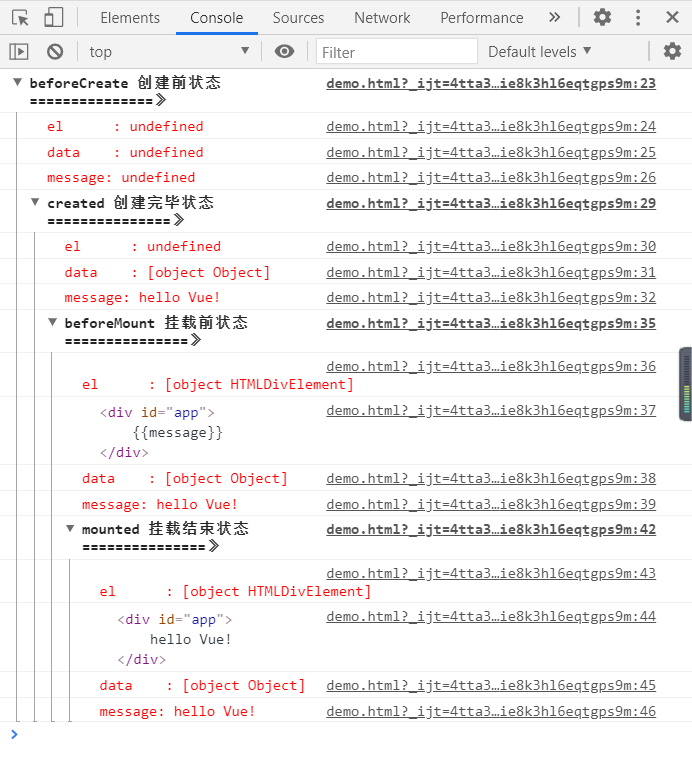Switch to the Network tab

tap(382, 17)
